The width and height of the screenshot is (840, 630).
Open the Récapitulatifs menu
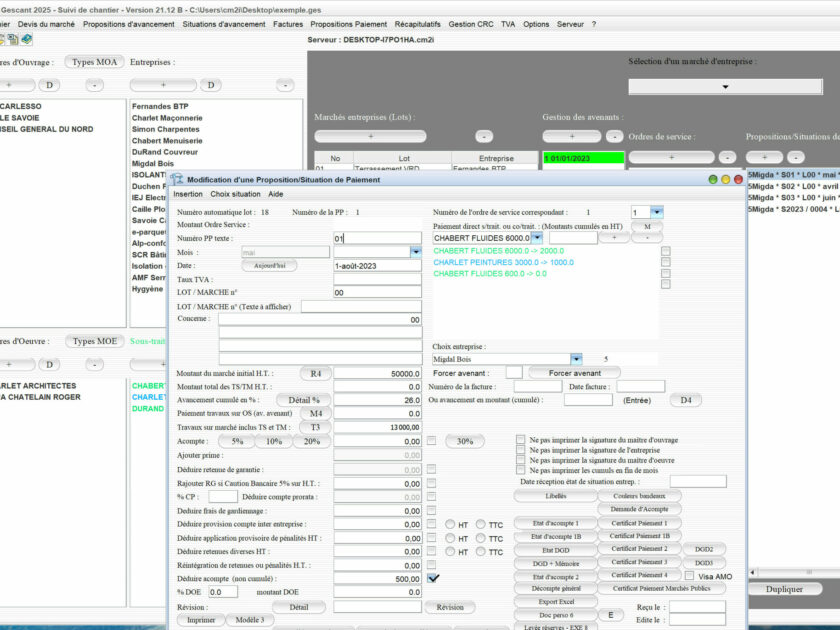tap(417, 24)
